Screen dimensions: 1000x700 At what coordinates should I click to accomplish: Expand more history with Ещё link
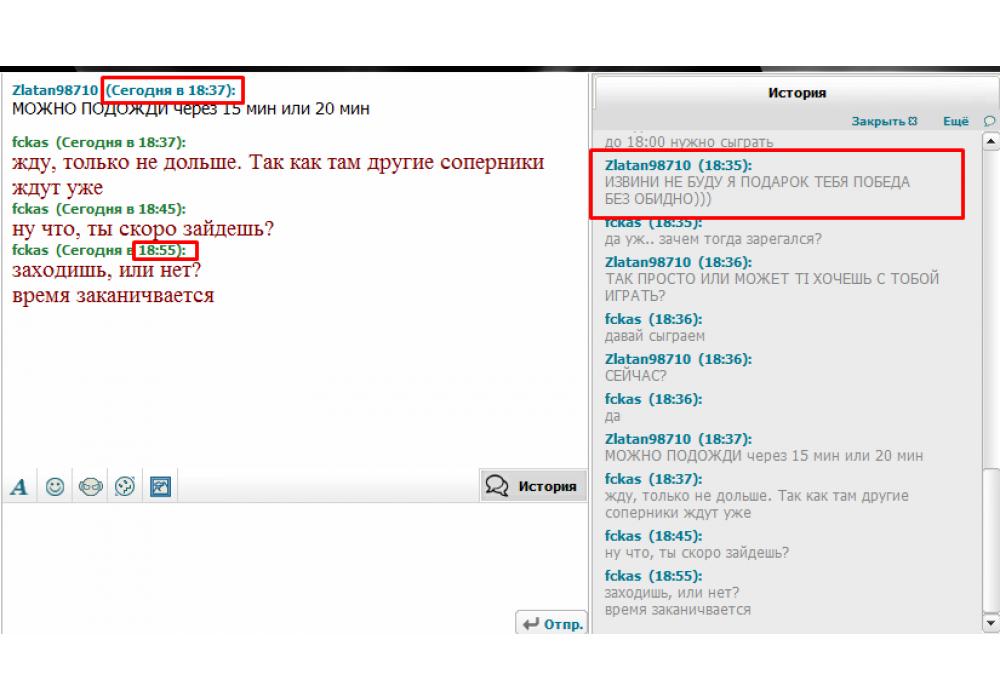955,121
